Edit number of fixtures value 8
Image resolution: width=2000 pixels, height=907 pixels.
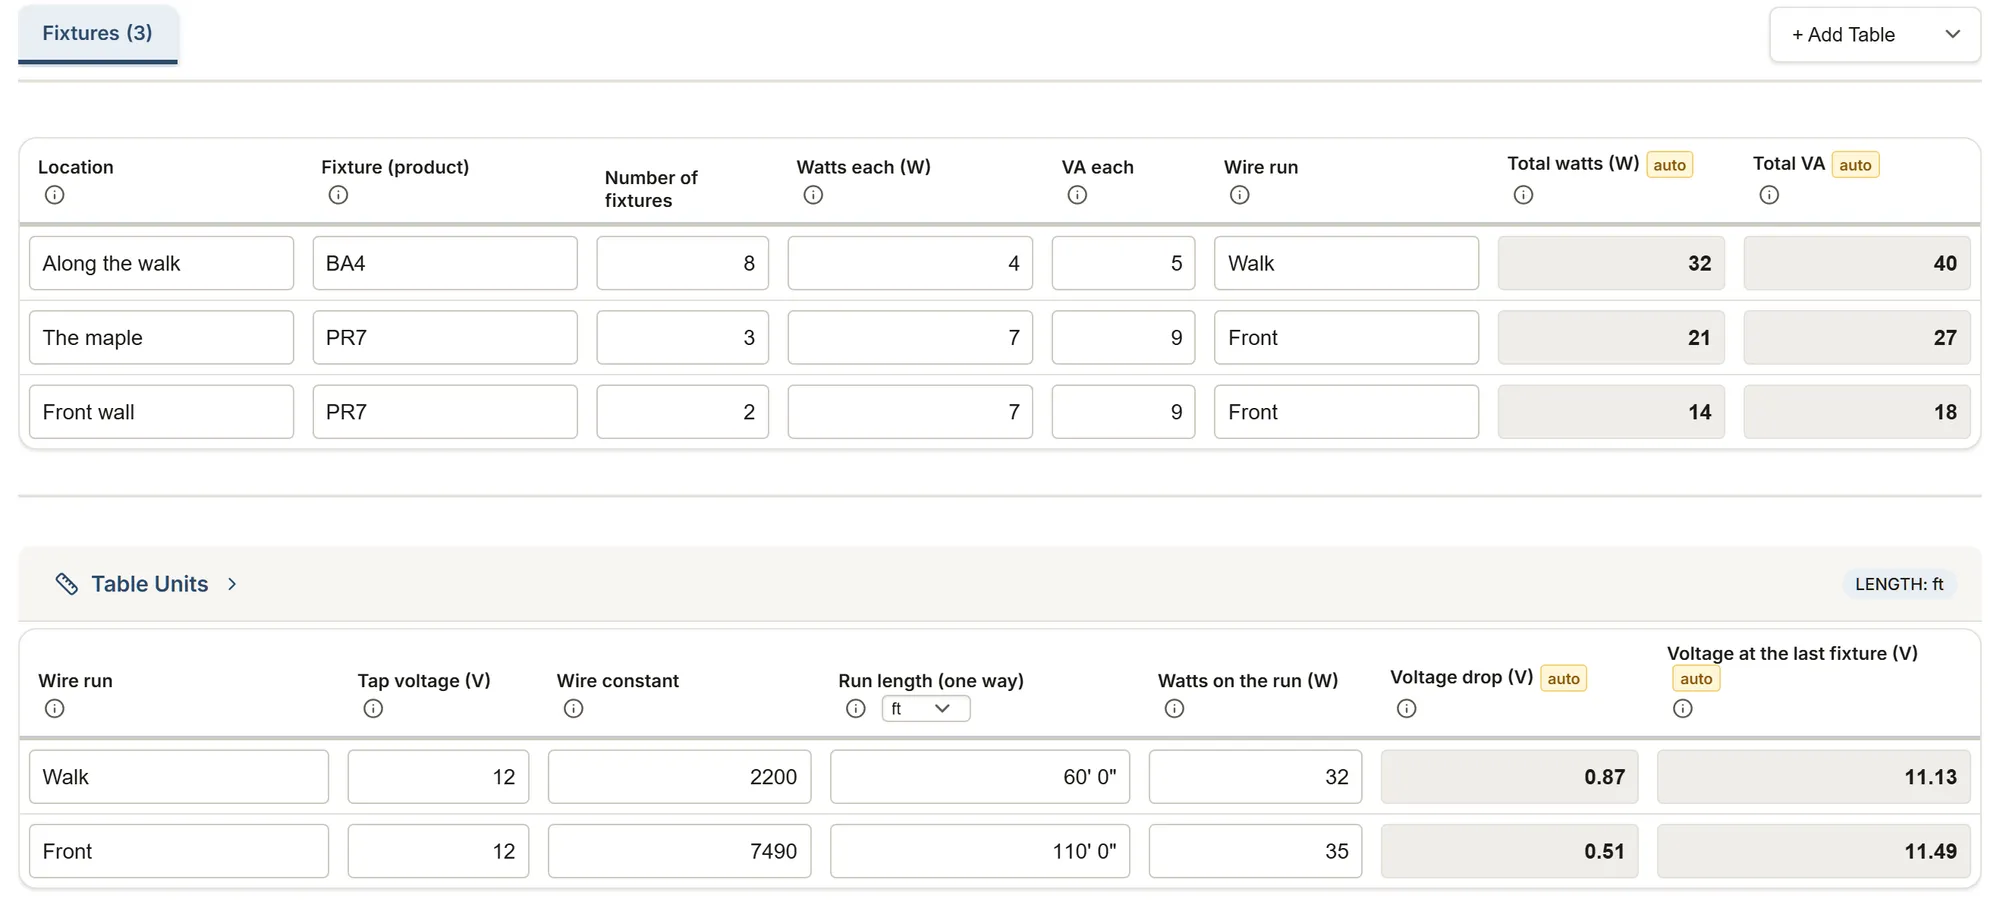(683, 263)
